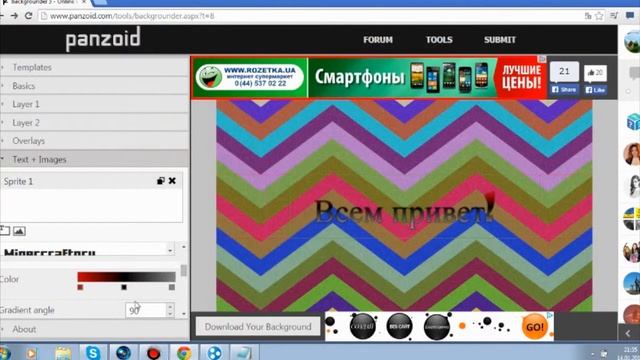The width and height of the screenshot is (640, 360).
Task: Bookmark this page with the star icon
Action: click(599, 16)
